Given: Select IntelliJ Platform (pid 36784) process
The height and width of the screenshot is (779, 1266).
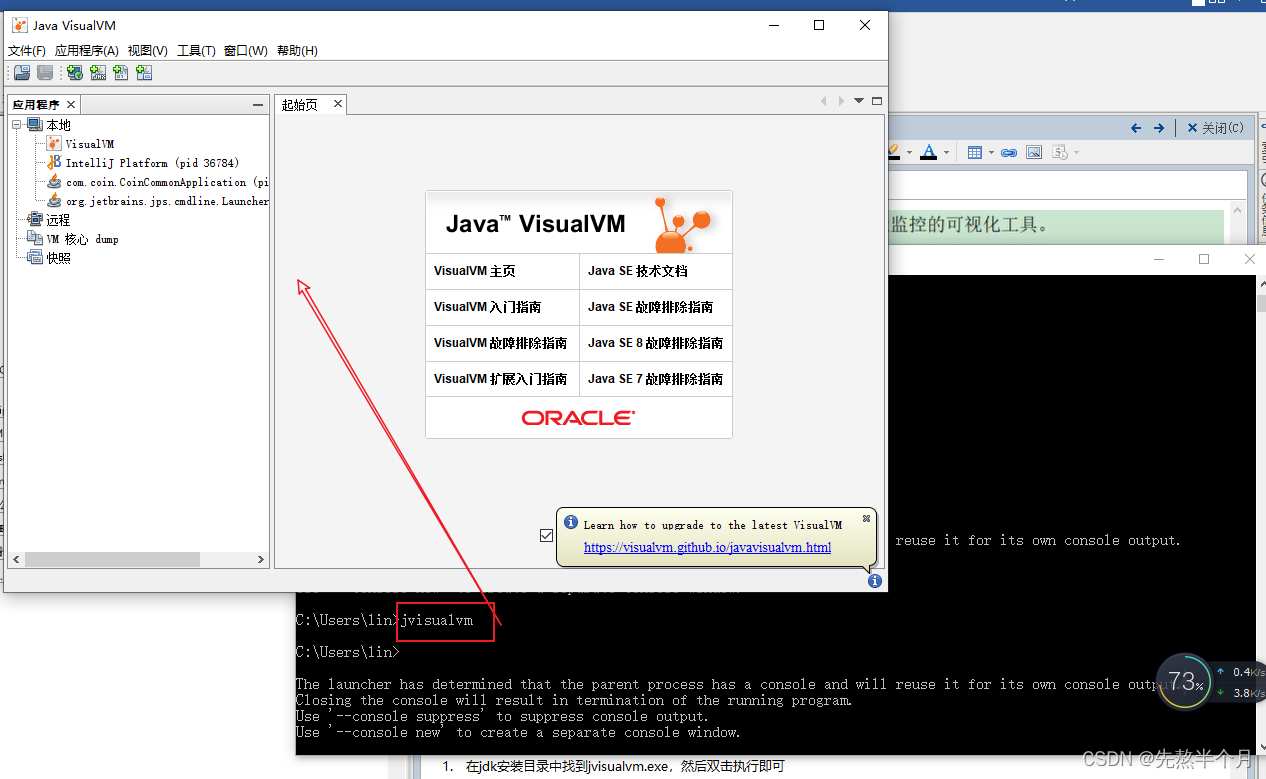Looking at the screenshot, I should point(143,163).
